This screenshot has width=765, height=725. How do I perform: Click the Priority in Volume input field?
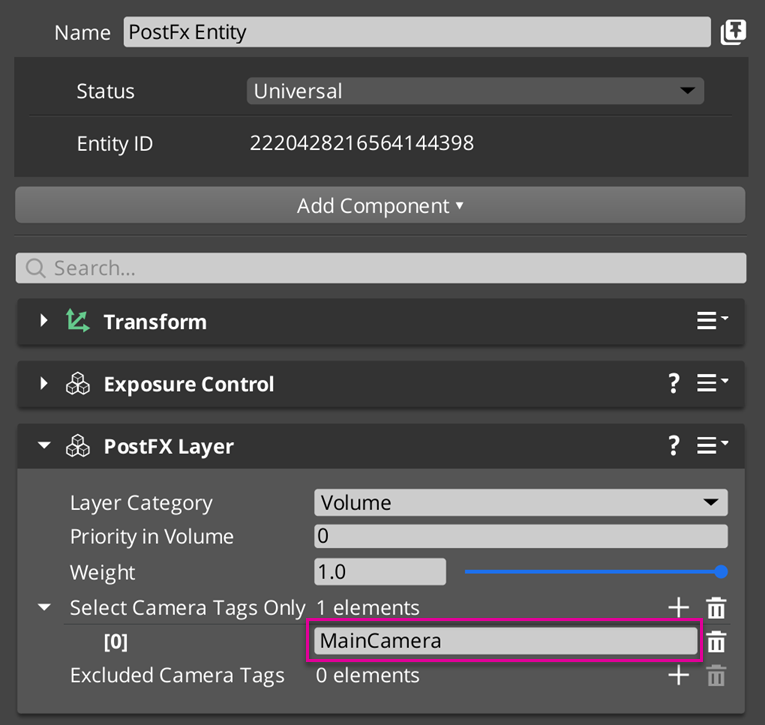(x=520, y=536)
